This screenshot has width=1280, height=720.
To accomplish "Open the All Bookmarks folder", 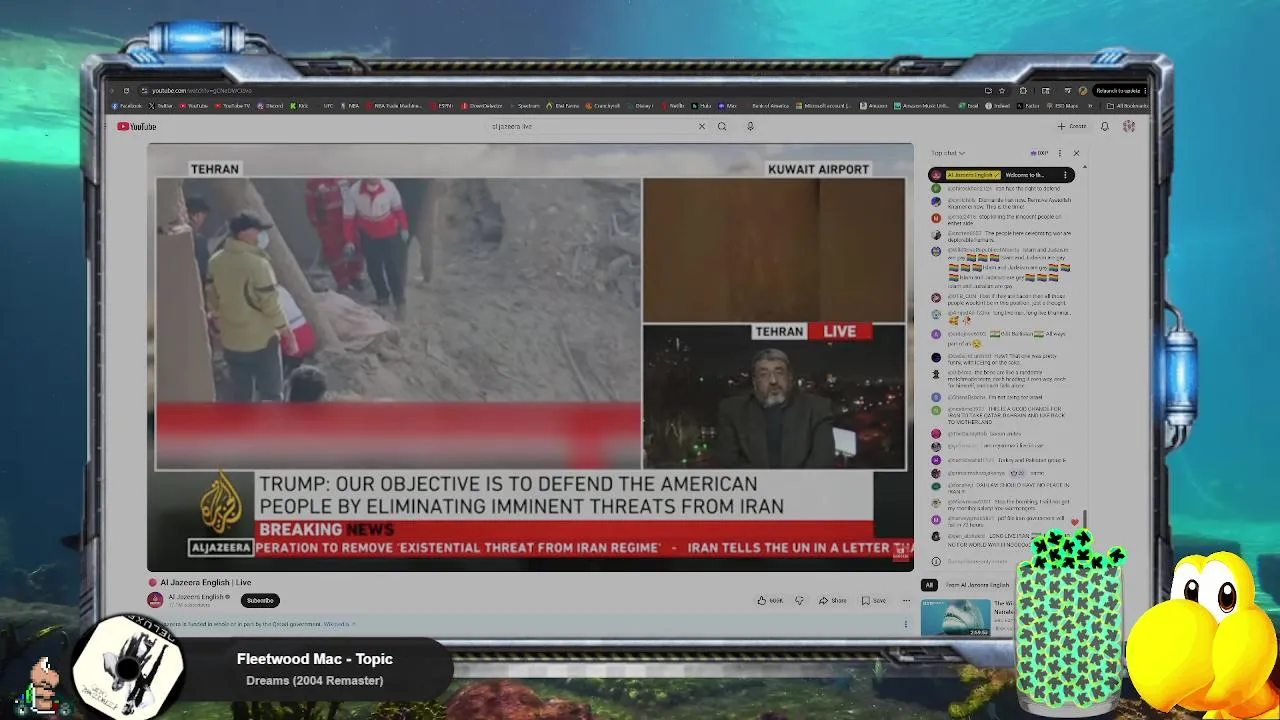I will [1127, 106].
